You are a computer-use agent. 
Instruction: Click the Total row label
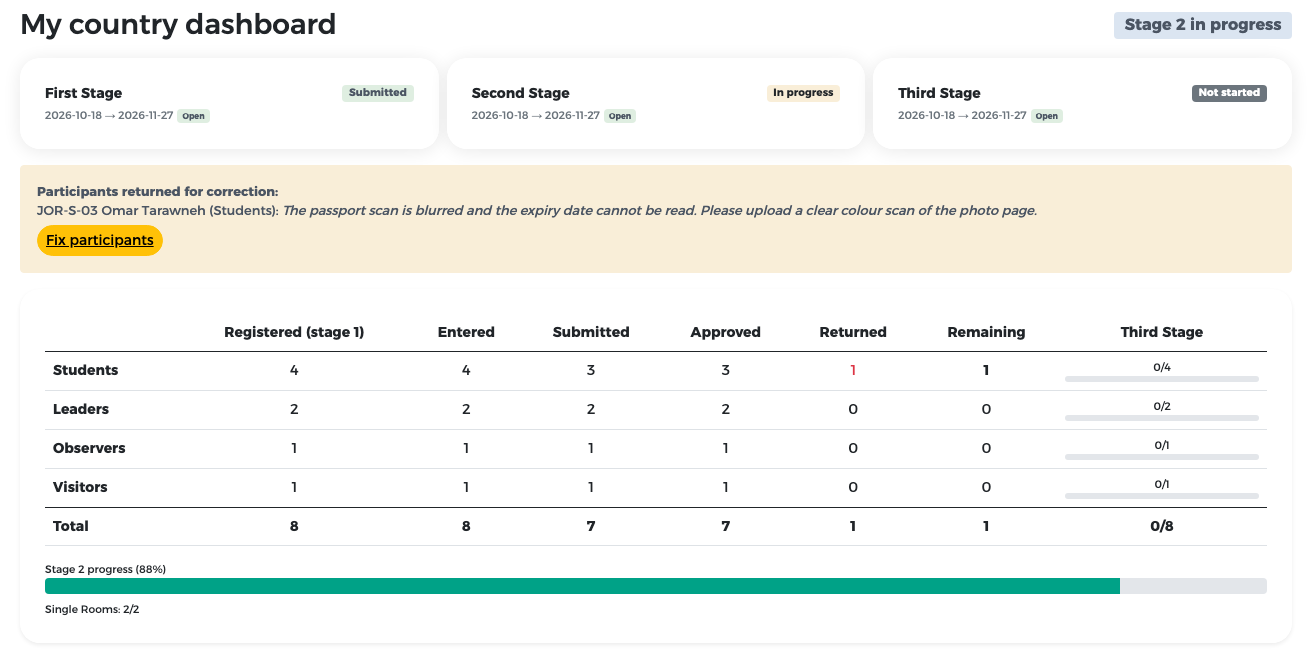[71, 526]
